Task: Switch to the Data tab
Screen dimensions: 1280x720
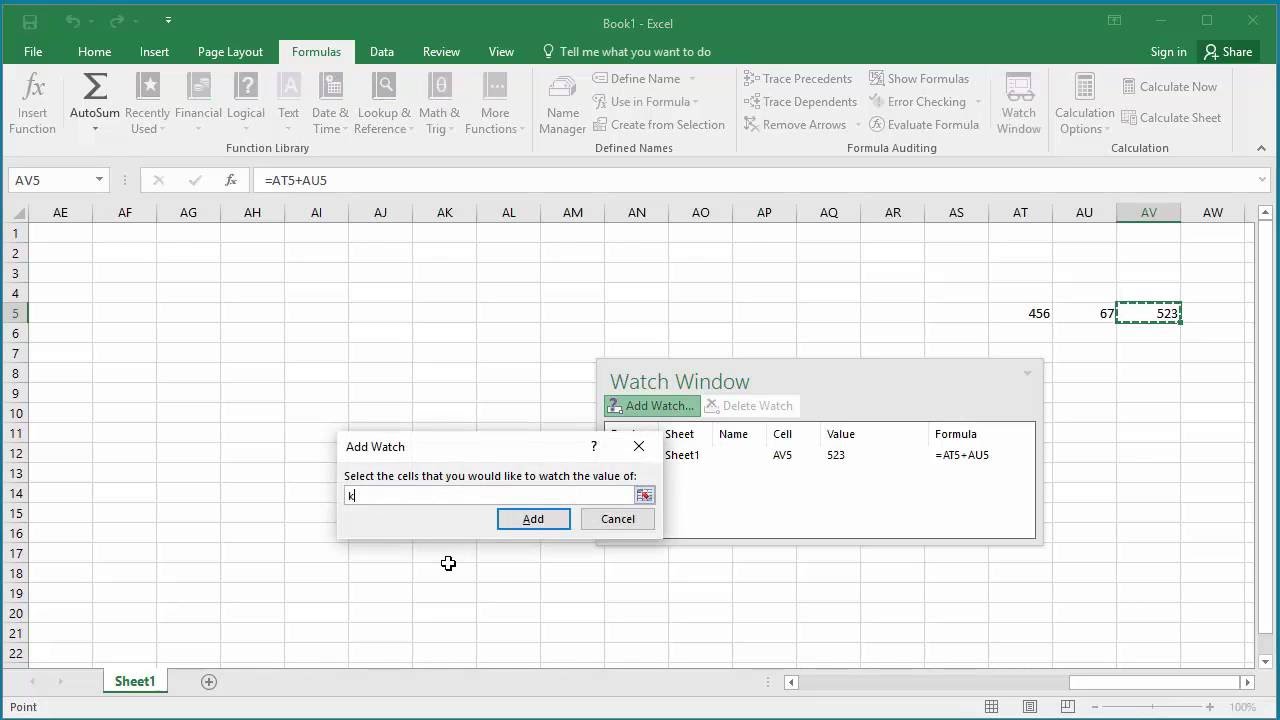Action: pyautogui.click(x=381, y=52)
